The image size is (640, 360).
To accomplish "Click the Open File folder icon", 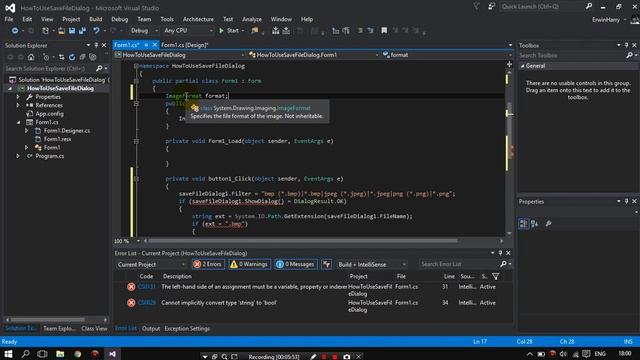I will 61,31.
